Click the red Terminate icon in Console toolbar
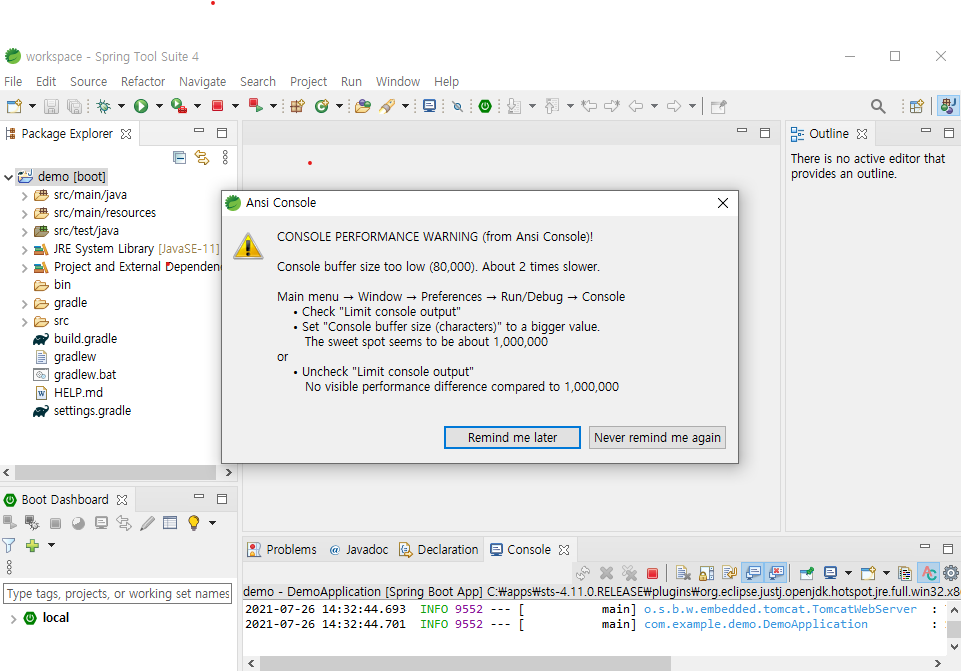961x671 pixels. pos(653,573)
